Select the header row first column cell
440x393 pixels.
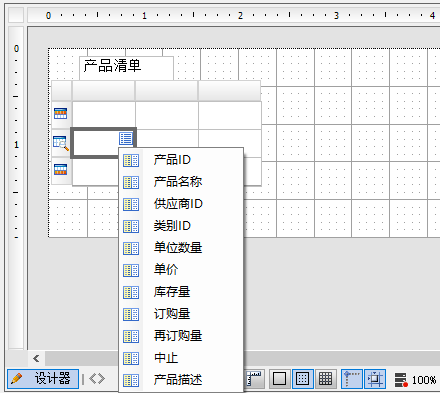[104, 115]
